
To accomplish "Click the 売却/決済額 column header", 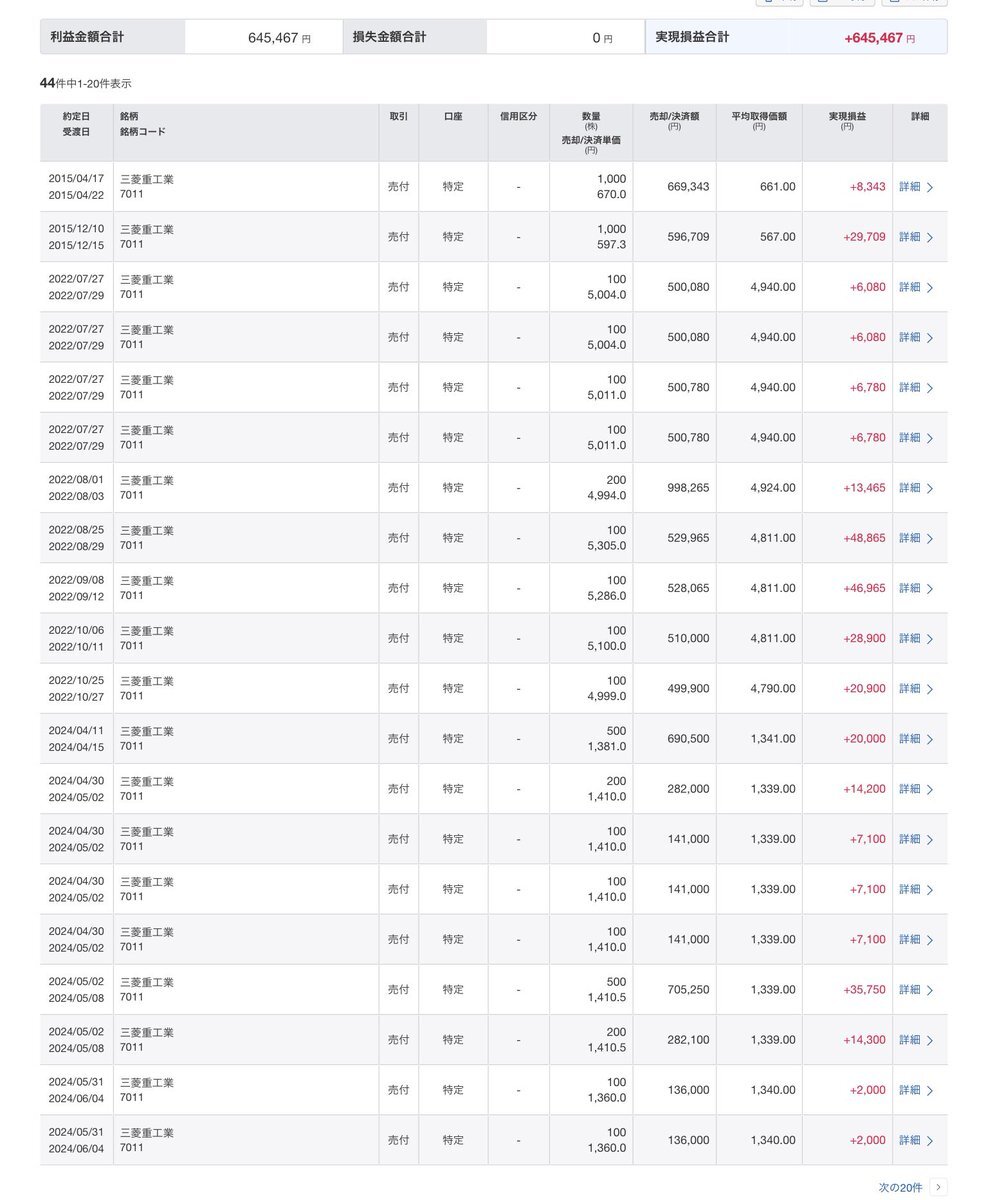I will (674, 116).
